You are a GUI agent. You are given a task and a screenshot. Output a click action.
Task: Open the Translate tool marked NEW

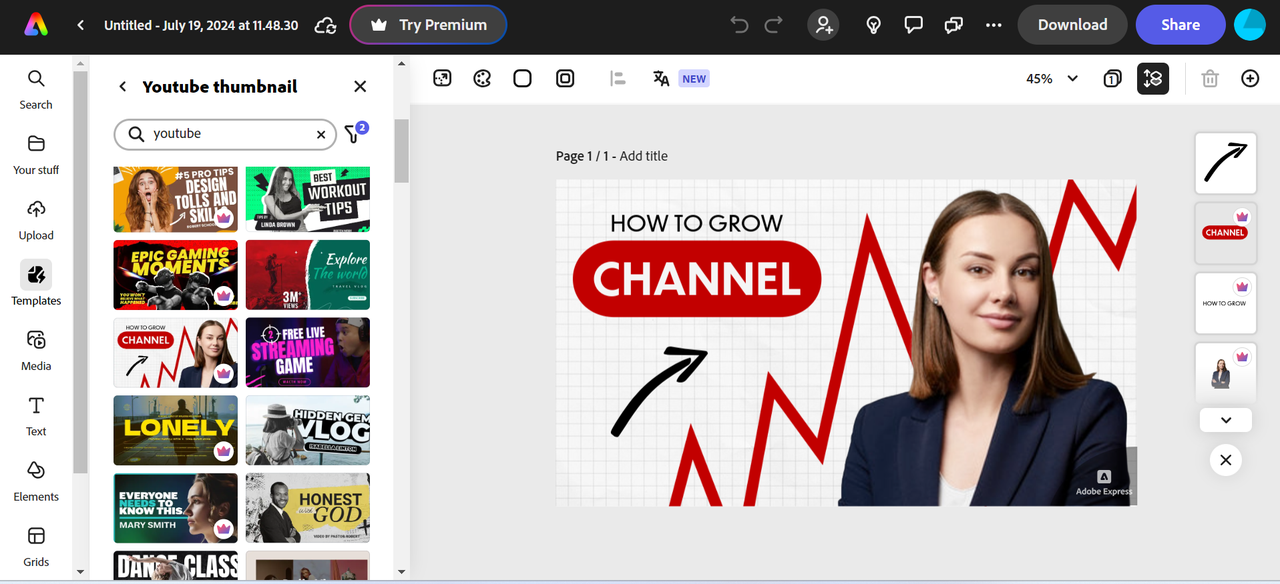coord(680,78)
